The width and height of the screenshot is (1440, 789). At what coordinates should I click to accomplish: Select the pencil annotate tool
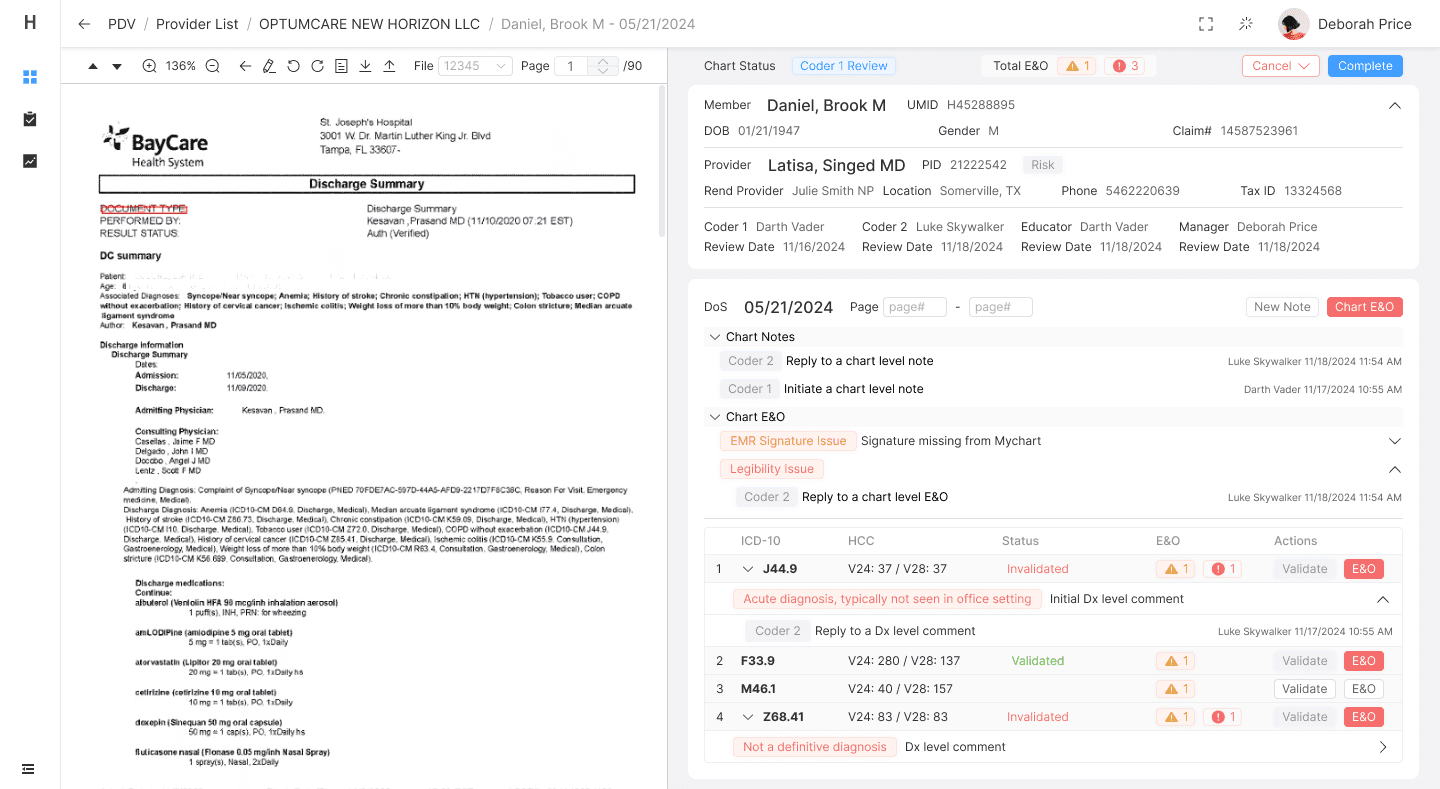click(x=268, y=66)
